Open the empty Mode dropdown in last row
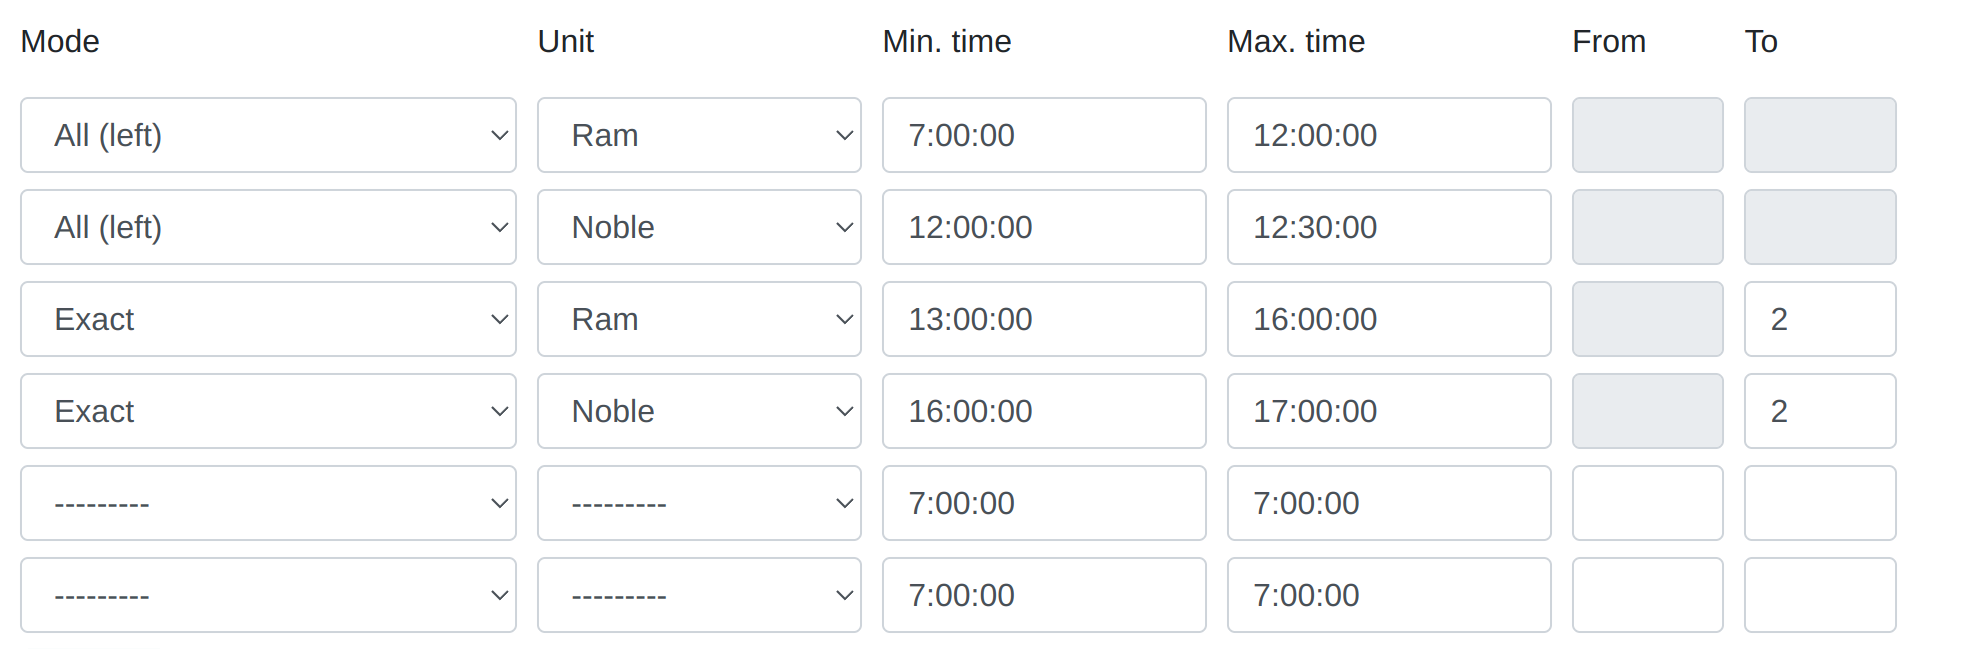 (268, 595)
